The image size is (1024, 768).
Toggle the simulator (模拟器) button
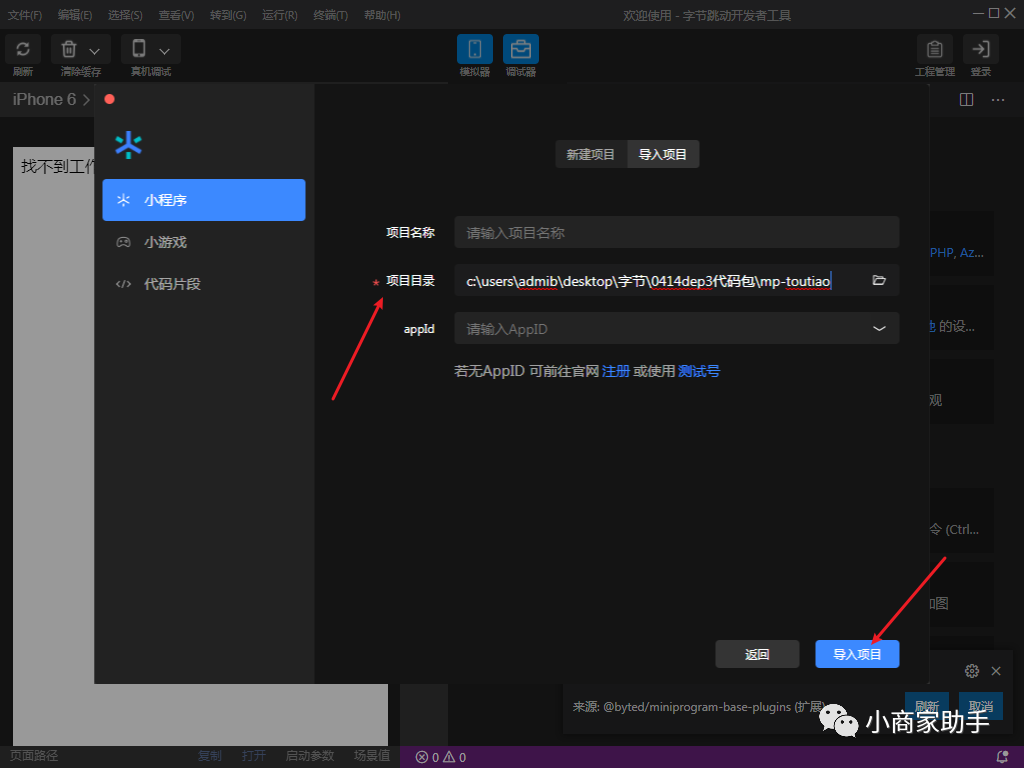(475, 50)
